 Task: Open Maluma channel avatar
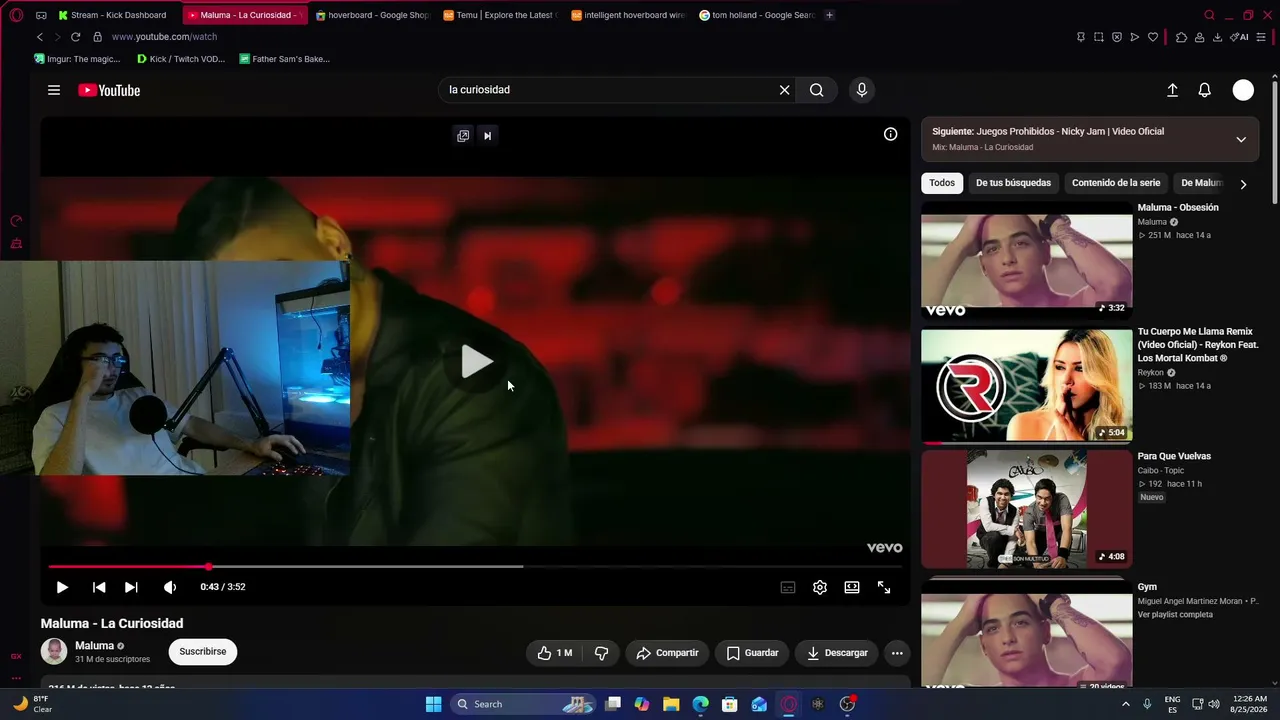pyautogui.click(x=54, y=652)
